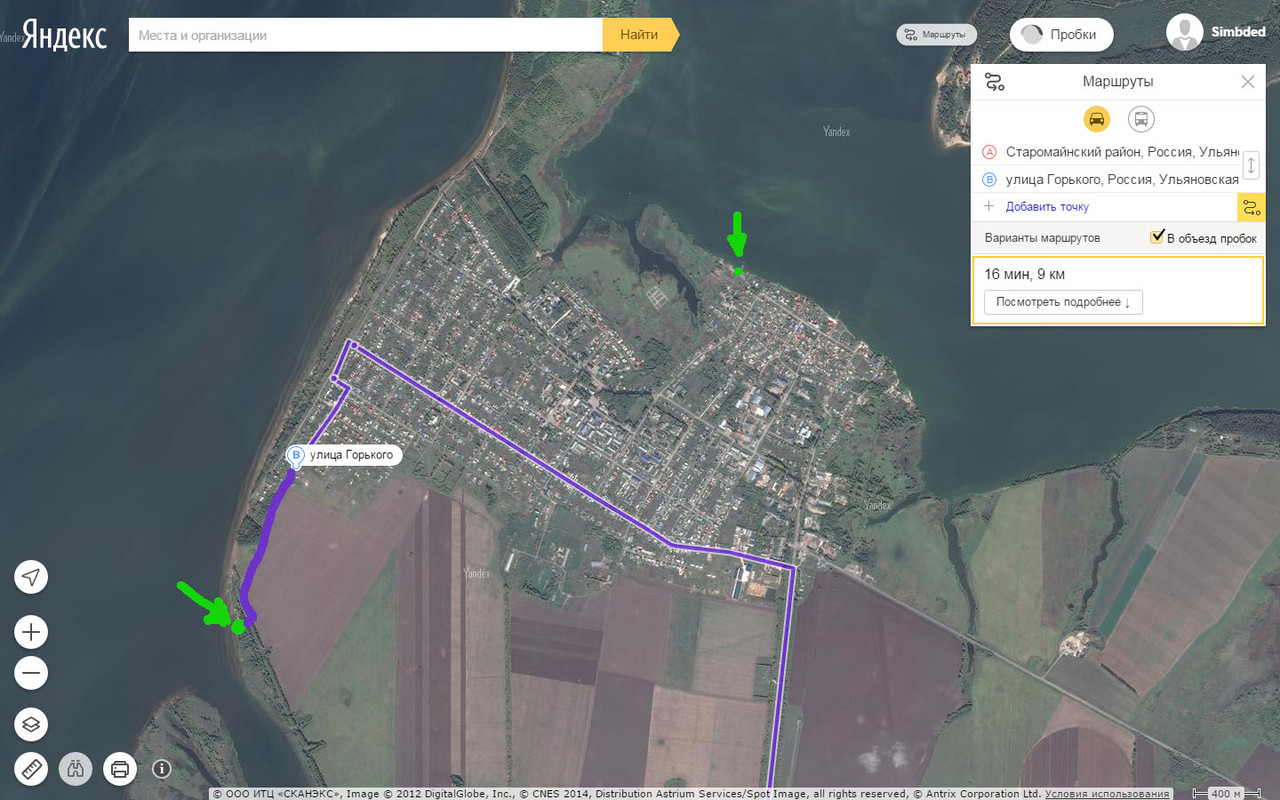The width and height of the screenshot is (1280, 800).
Task: Zoom in with the plus button
Action: click(x=31, y=632)
